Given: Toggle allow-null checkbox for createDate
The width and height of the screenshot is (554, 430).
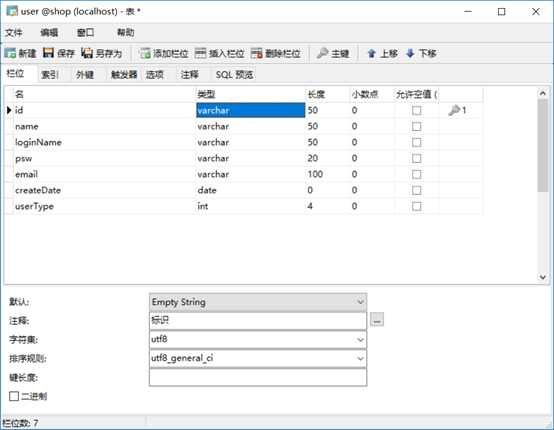Looking at the screenshot, I should [417, 190].
